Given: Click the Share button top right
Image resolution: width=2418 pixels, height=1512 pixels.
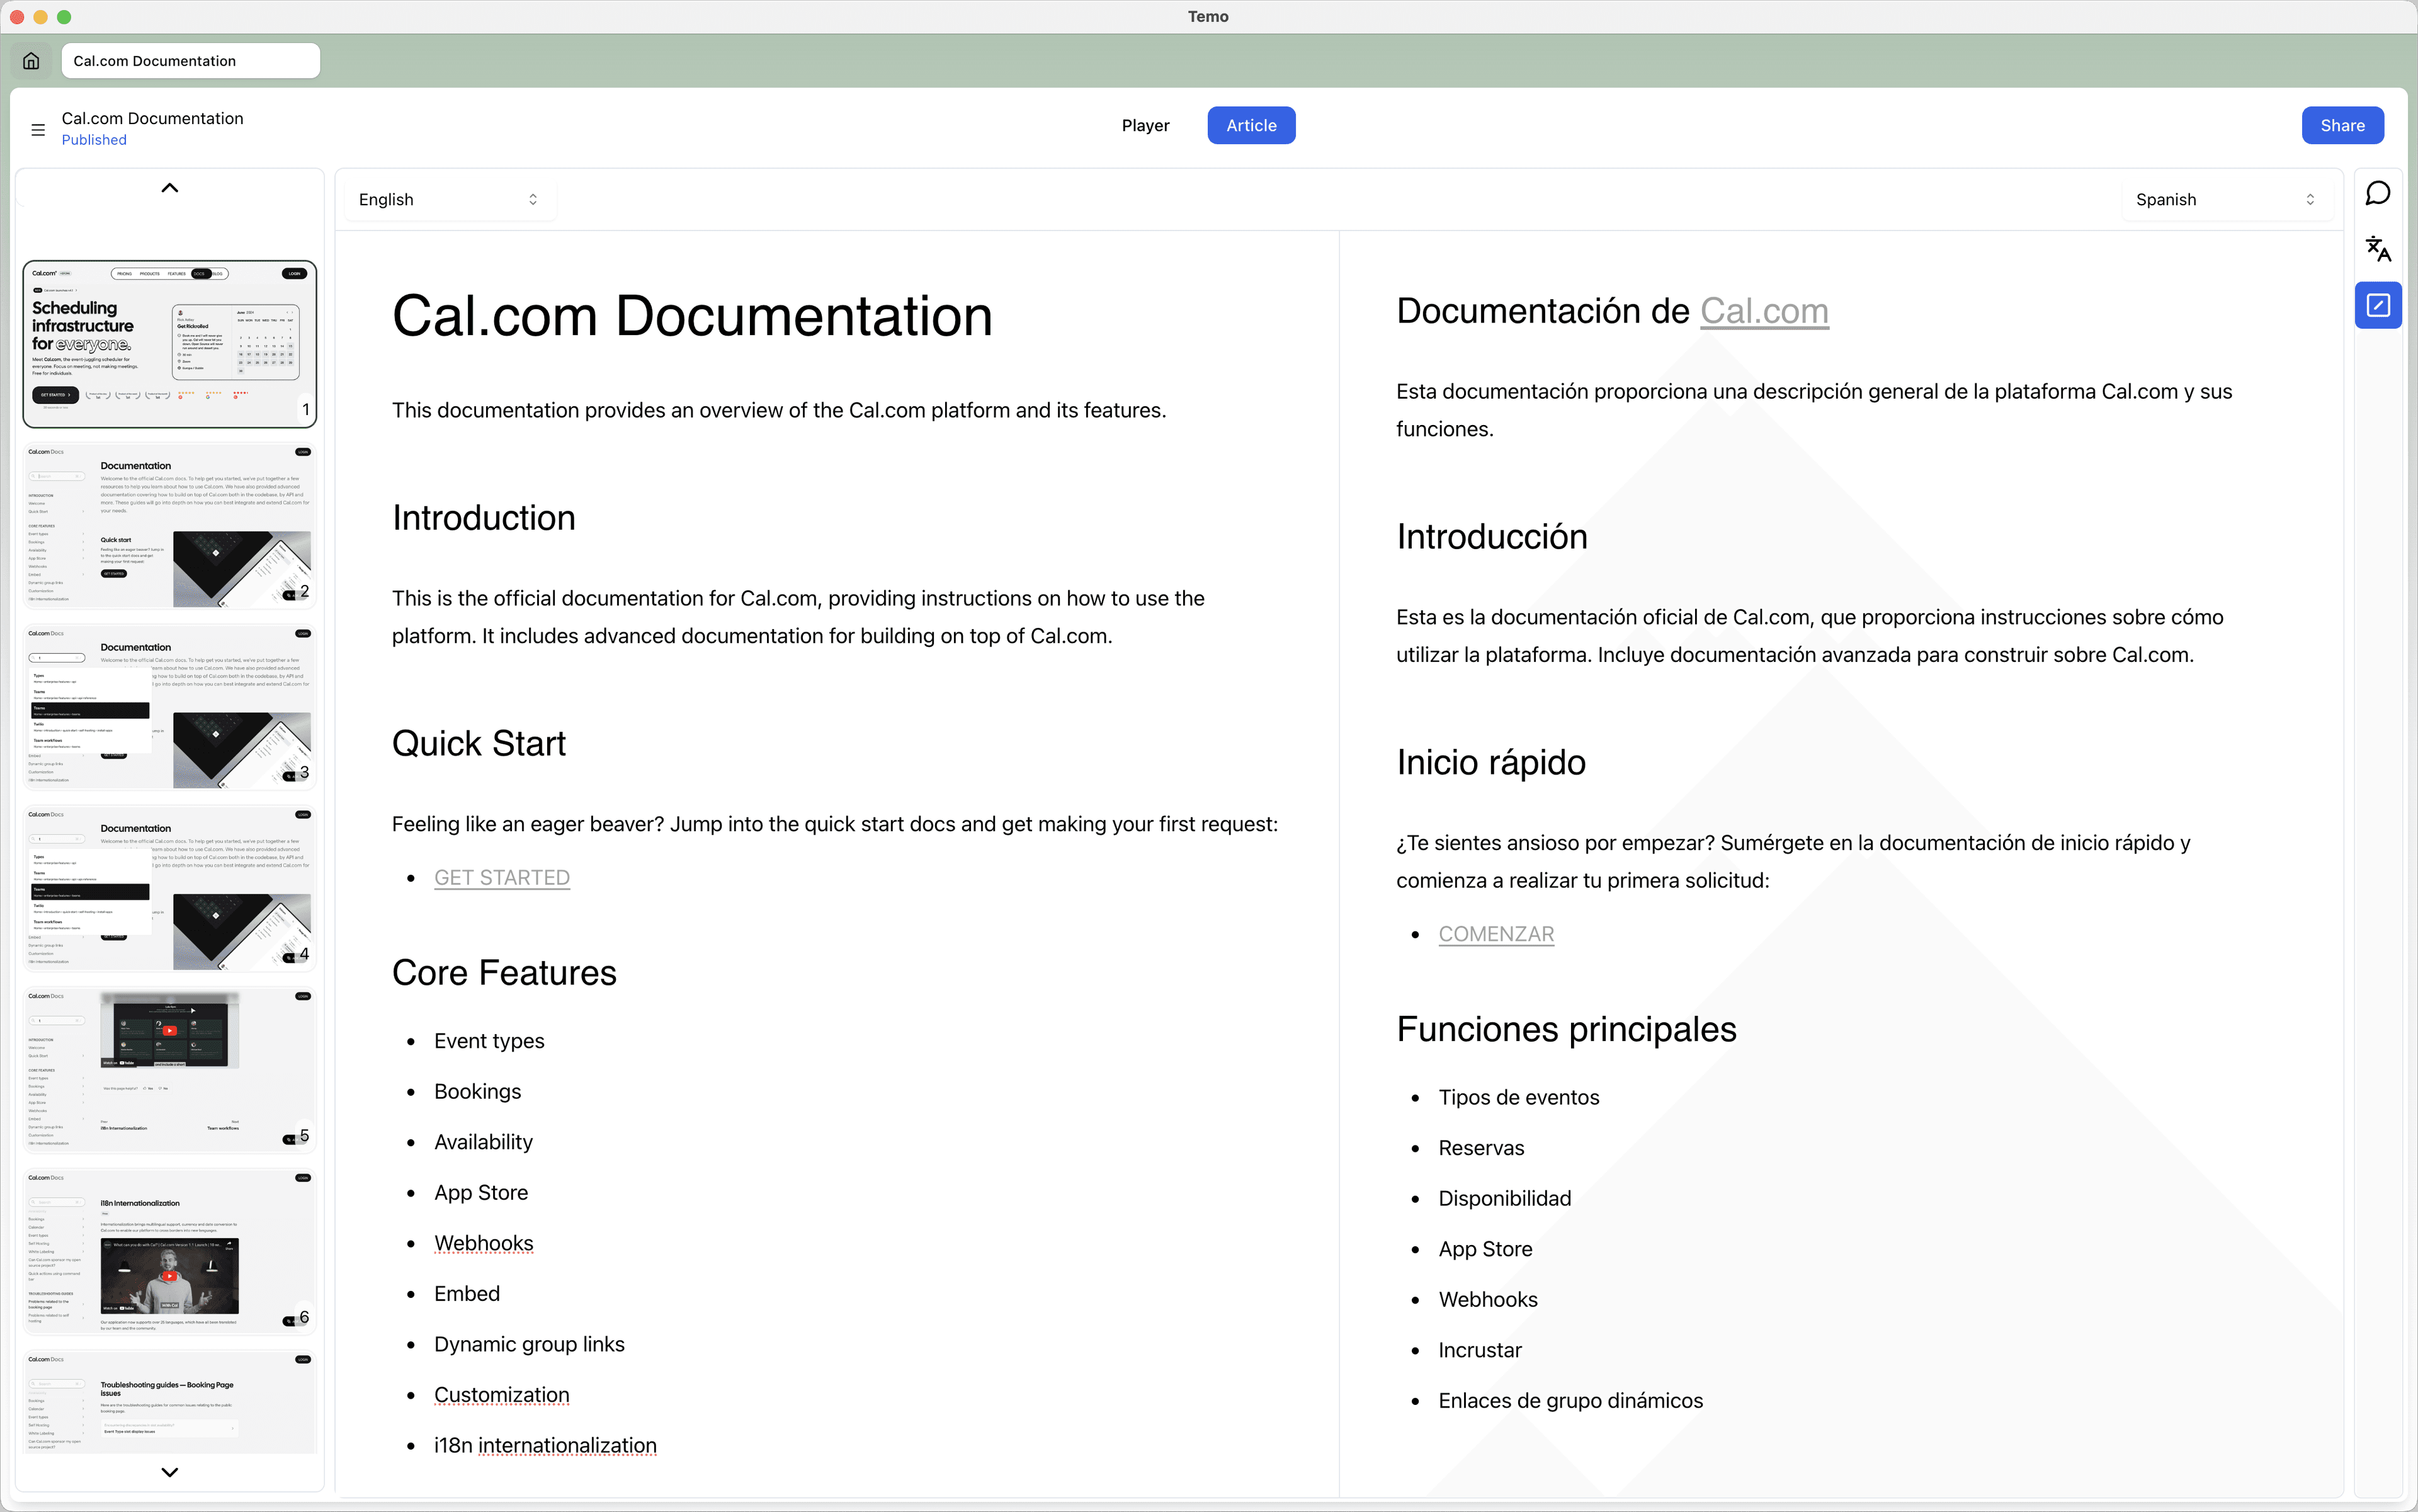Looking at the screenshot, I should coord(2341,123).
